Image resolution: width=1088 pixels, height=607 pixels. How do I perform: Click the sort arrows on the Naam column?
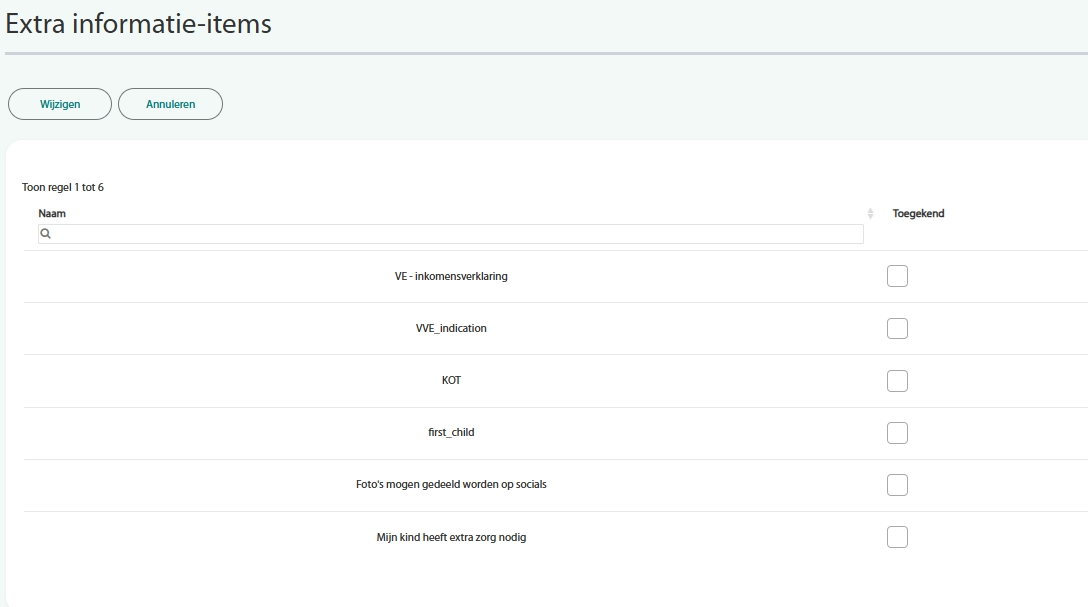870,214
